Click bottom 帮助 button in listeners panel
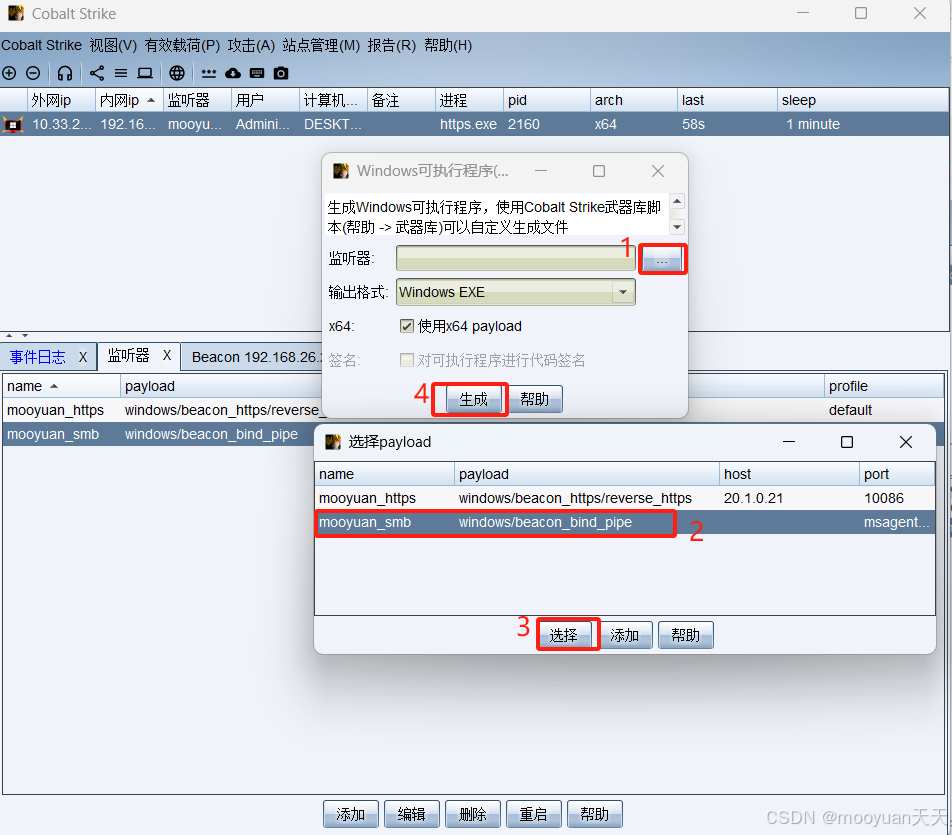This screenshot has width=952, height=835. 594,814
